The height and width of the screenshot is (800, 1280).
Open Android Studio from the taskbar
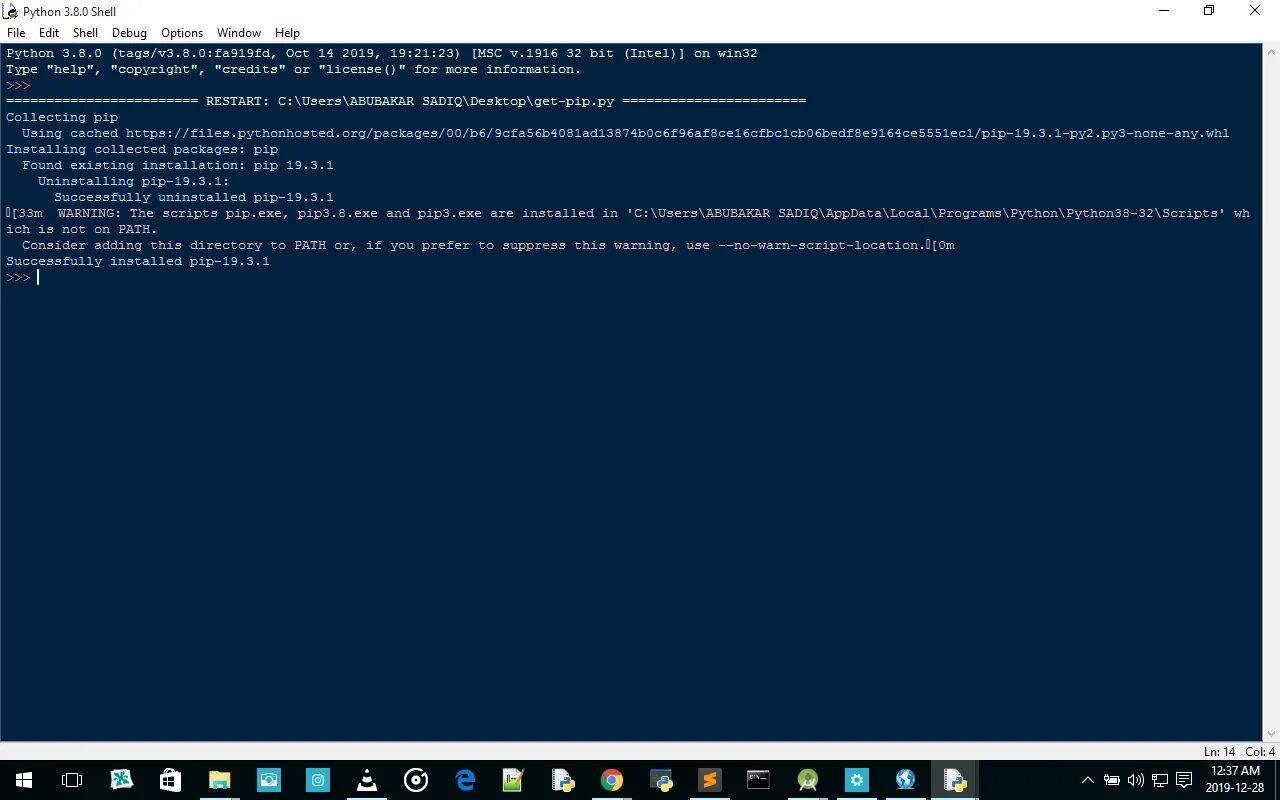pyautogui.click(x=808, y=780)
